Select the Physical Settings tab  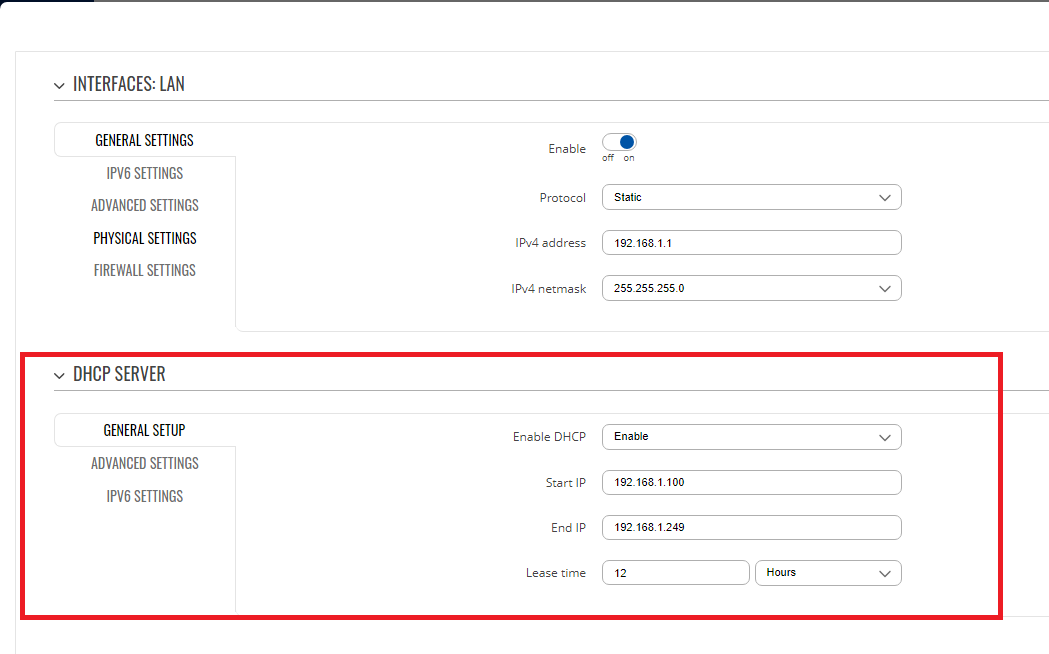(x=145, y=239)
